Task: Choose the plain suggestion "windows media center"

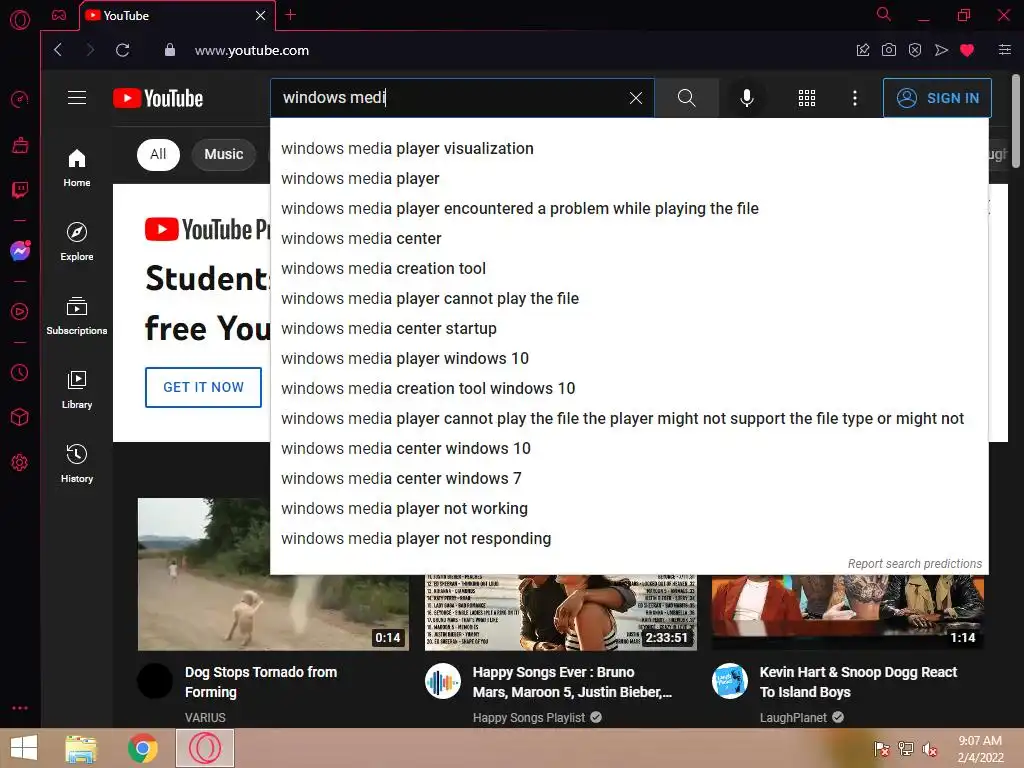Action: point(629,239)
